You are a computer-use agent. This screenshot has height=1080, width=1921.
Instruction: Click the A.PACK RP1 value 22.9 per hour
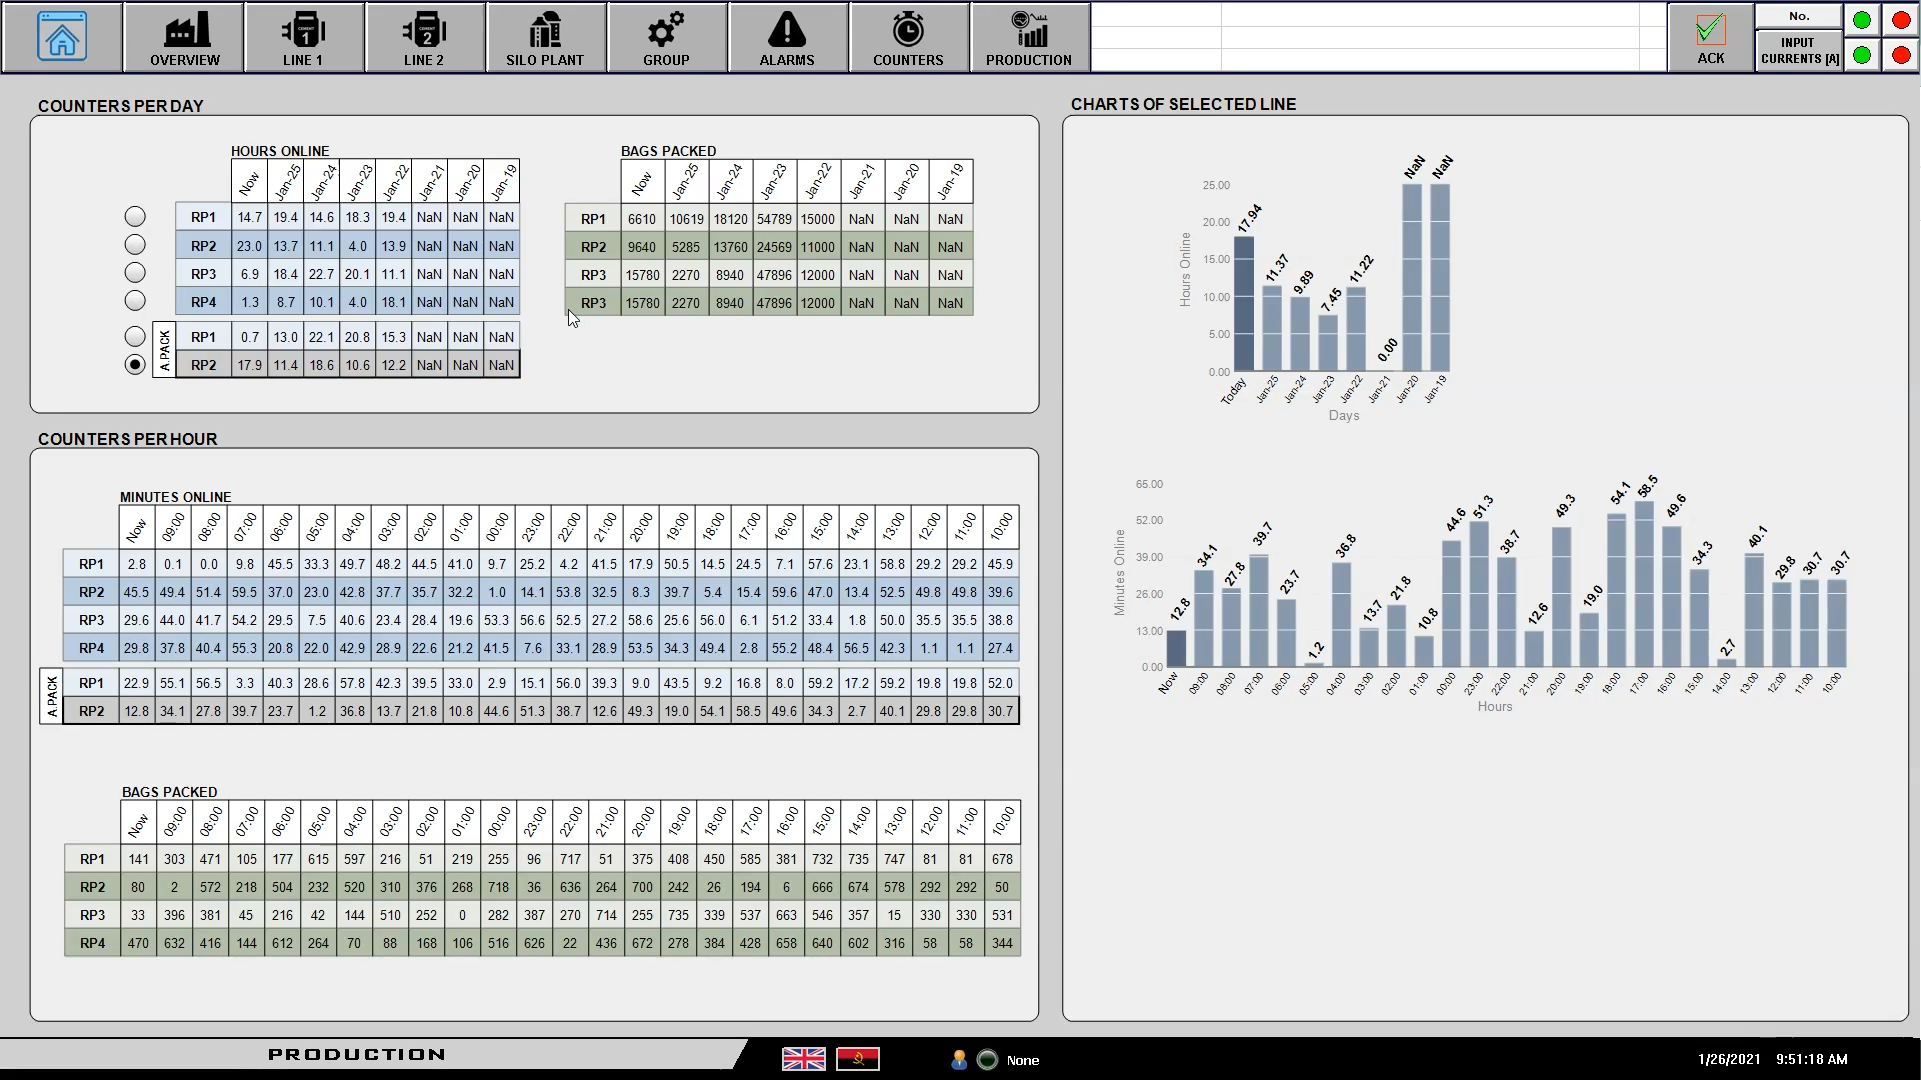coord(136,683)
